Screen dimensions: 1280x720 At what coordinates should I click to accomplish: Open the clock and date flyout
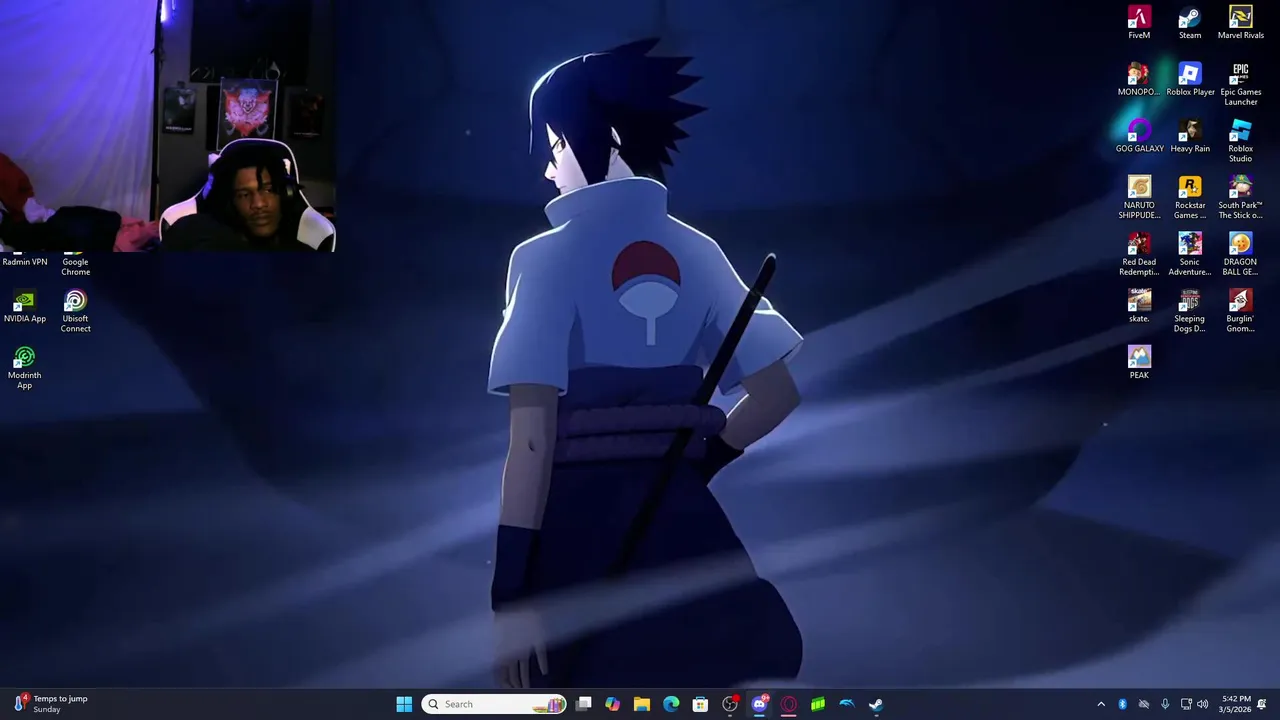coord(1236,704)
